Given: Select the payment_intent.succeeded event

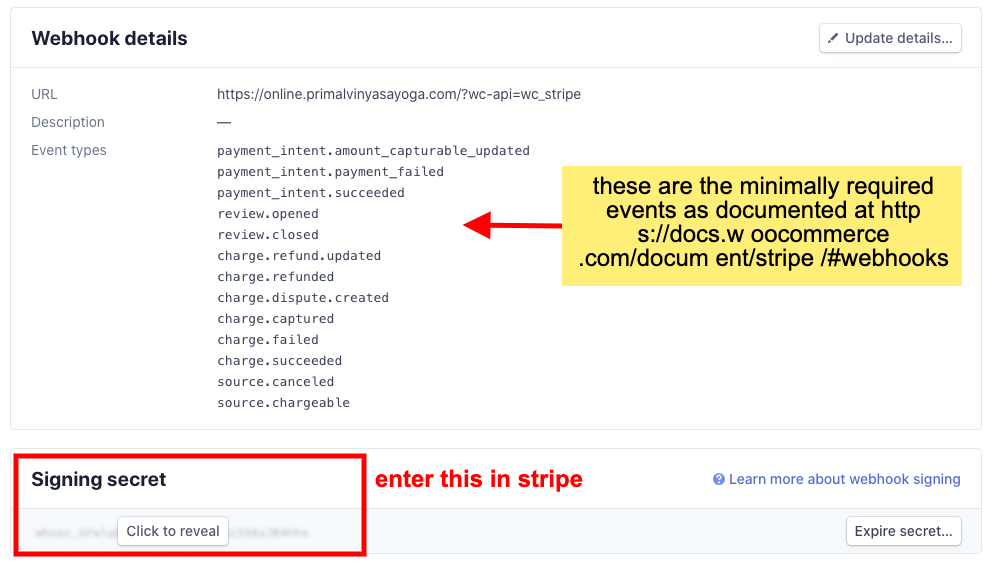Looking at the screenshot, I should [311, 193].
